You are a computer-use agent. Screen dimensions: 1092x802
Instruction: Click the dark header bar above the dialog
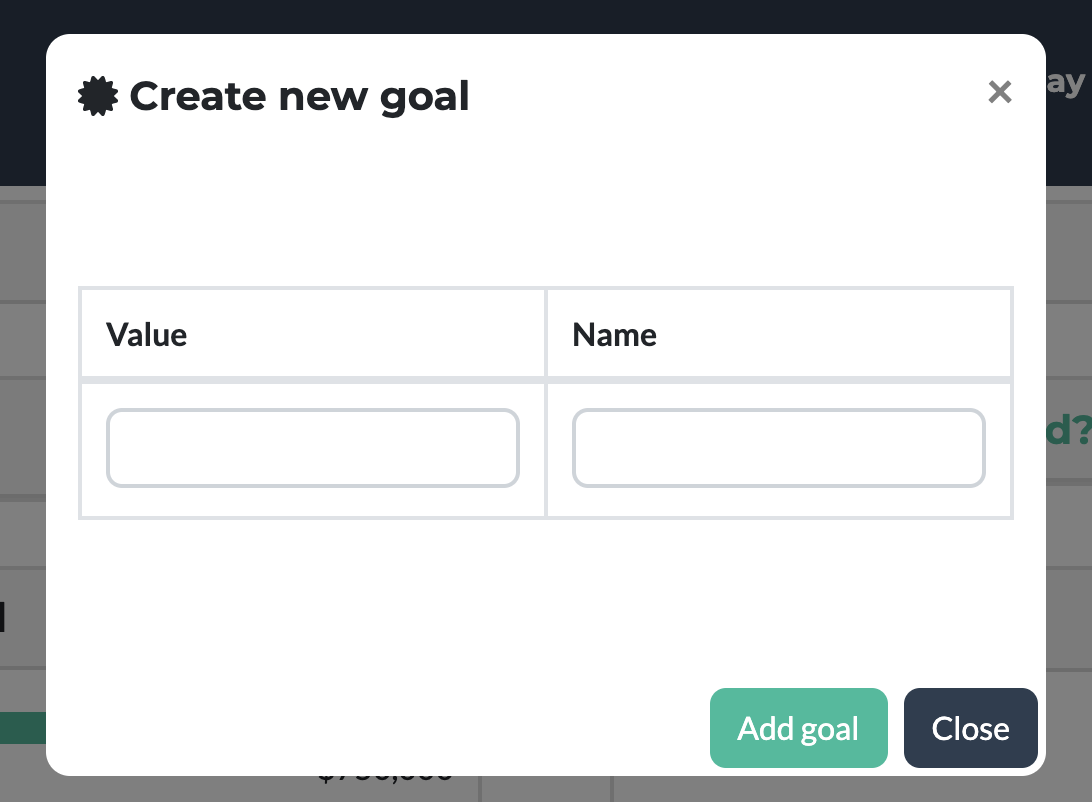coord(546,16)
